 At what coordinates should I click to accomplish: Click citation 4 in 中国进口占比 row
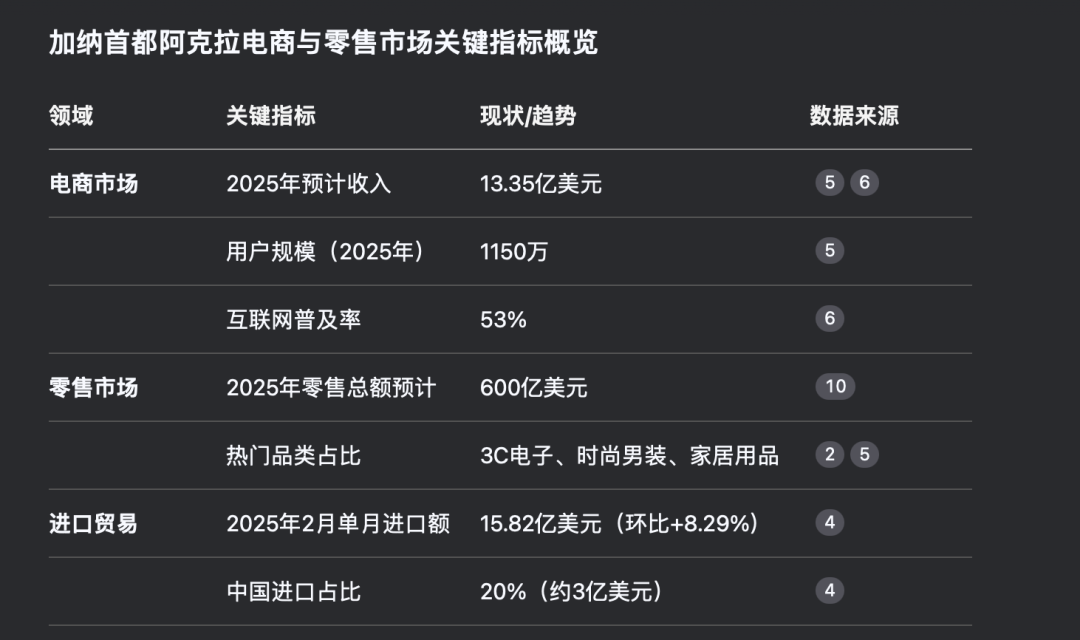829,591
